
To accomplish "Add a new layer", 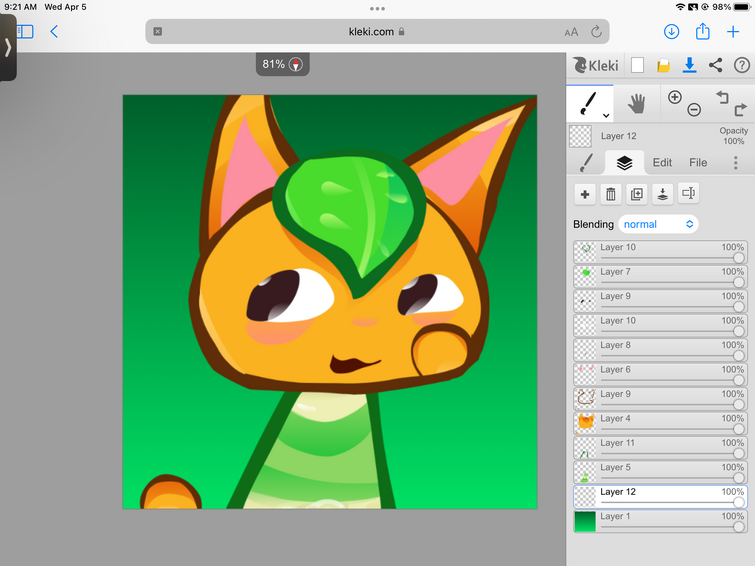I will [585, 194].
